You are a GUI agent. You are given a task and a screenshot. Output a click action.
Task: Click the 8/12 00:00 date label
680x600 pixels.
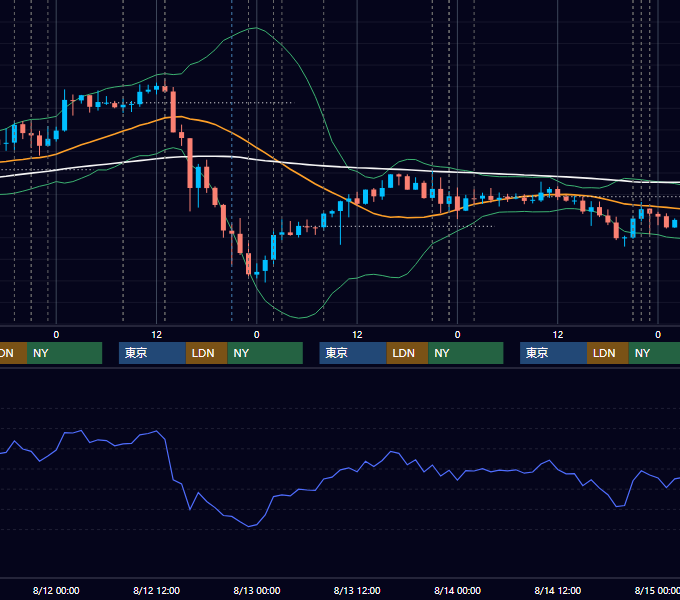[x=56, y=590]
